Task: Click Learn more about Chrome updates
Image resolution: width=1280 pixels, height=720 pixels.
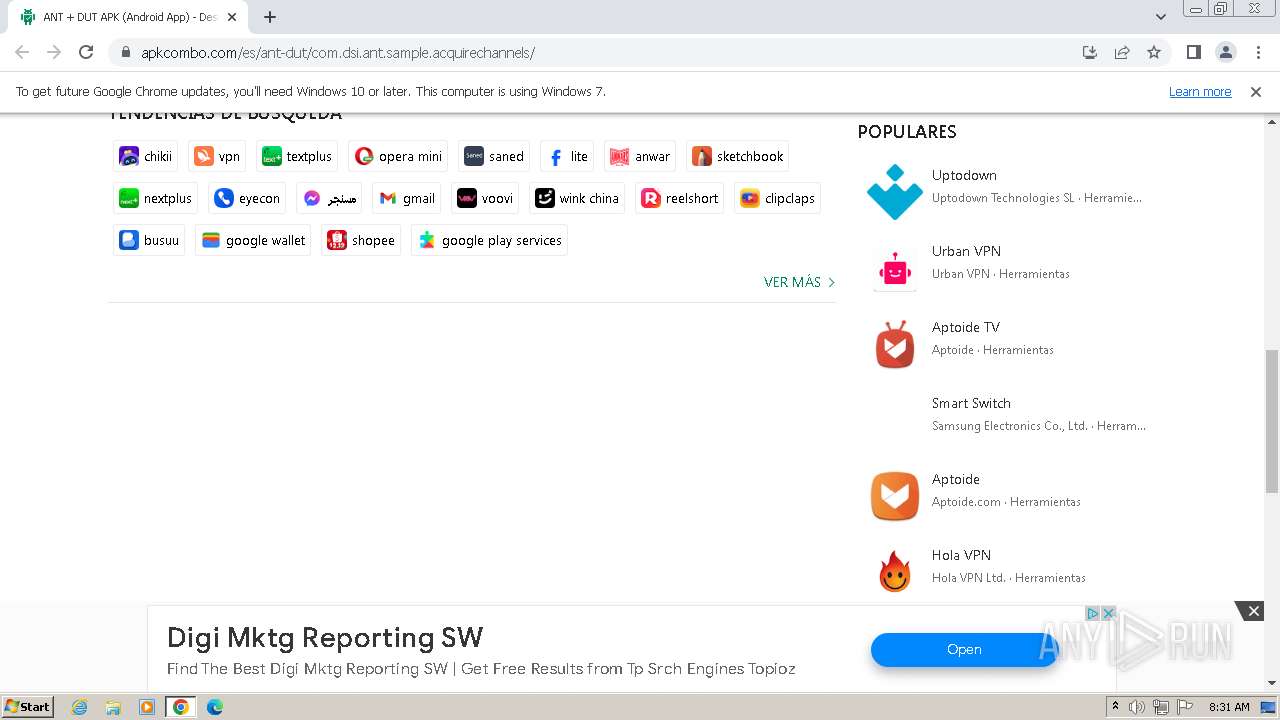Action: (1200, 91)
